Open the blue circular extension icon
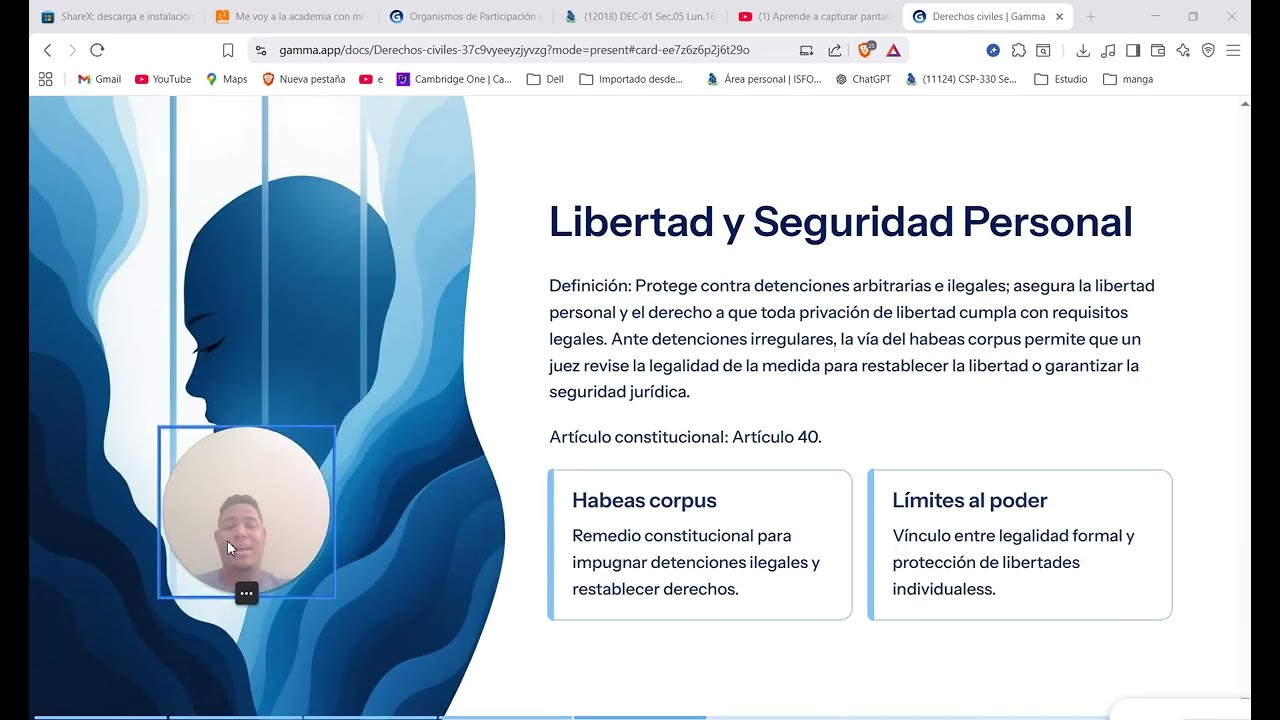The image size is (1280, 720). 993,50
